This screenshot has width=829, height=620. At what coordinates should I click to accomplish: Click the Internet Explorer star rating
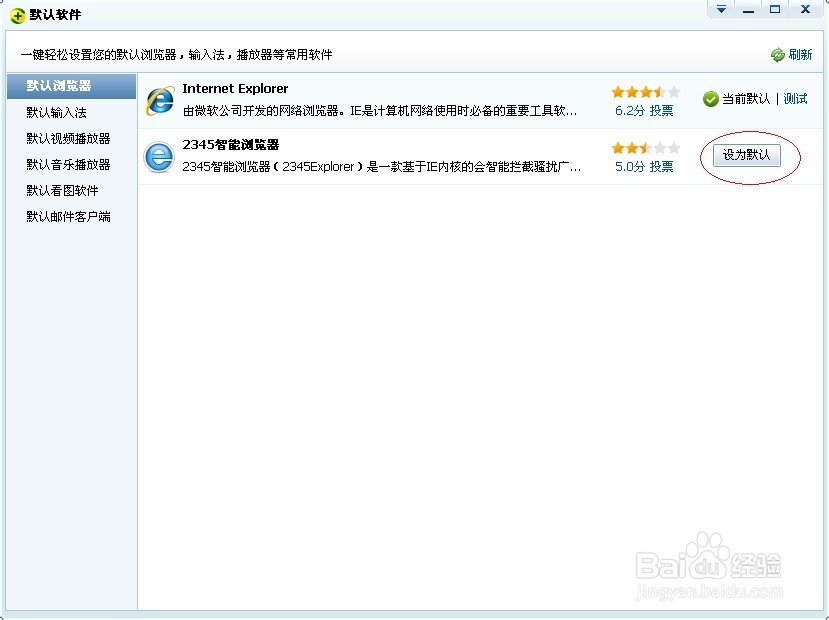pyautogui.click(x=646, y=92)
